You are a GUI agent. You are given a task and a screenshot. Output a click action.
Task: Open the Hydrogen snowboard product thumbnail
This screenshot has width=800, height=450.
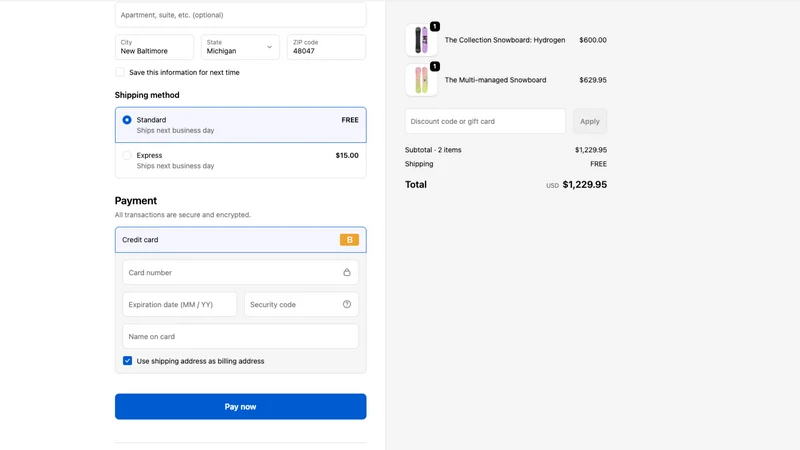421,40
